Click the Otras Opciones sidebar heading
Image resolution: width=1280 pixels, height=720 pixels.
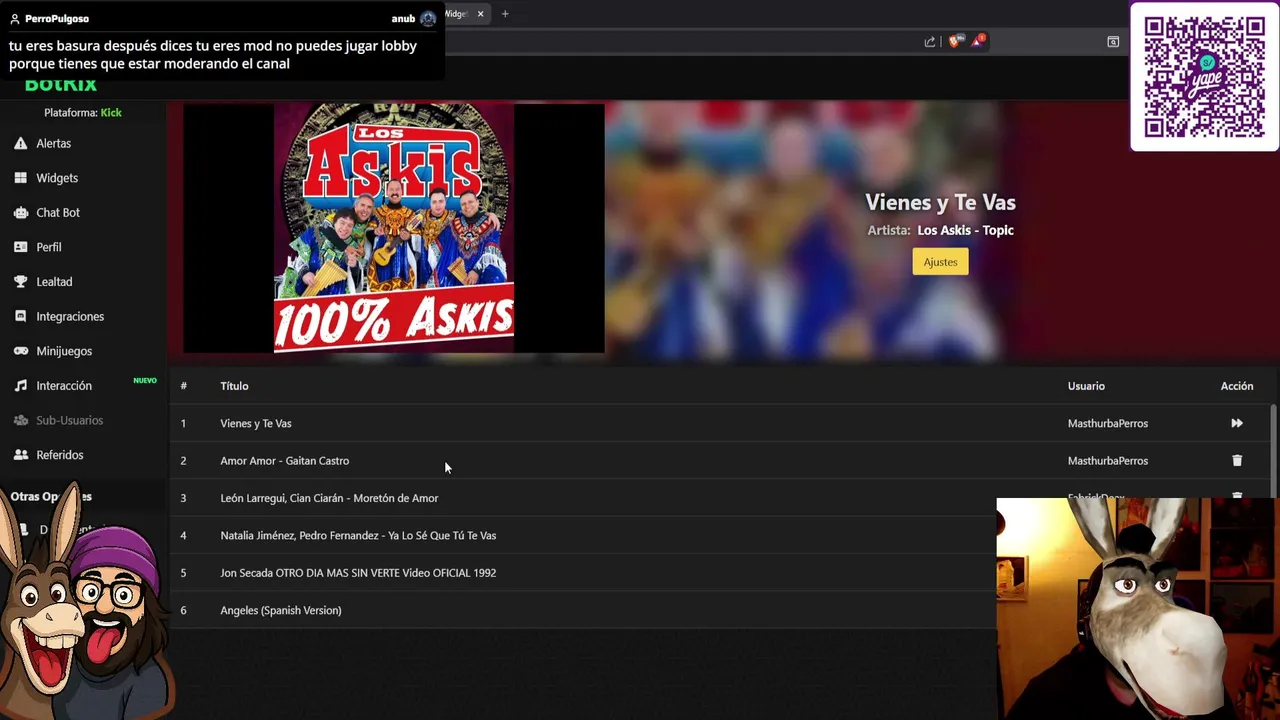[x=51, y=496]
